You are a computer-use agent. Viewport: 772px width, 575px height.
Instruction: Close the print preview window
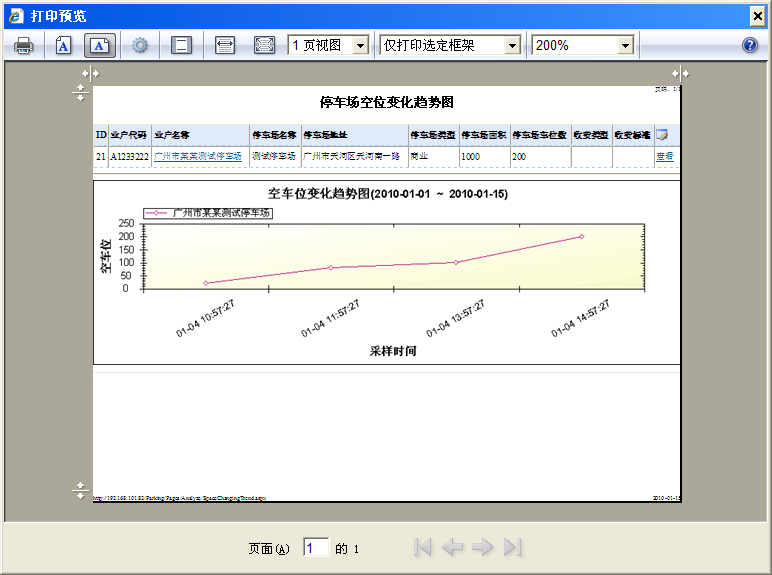757,16
